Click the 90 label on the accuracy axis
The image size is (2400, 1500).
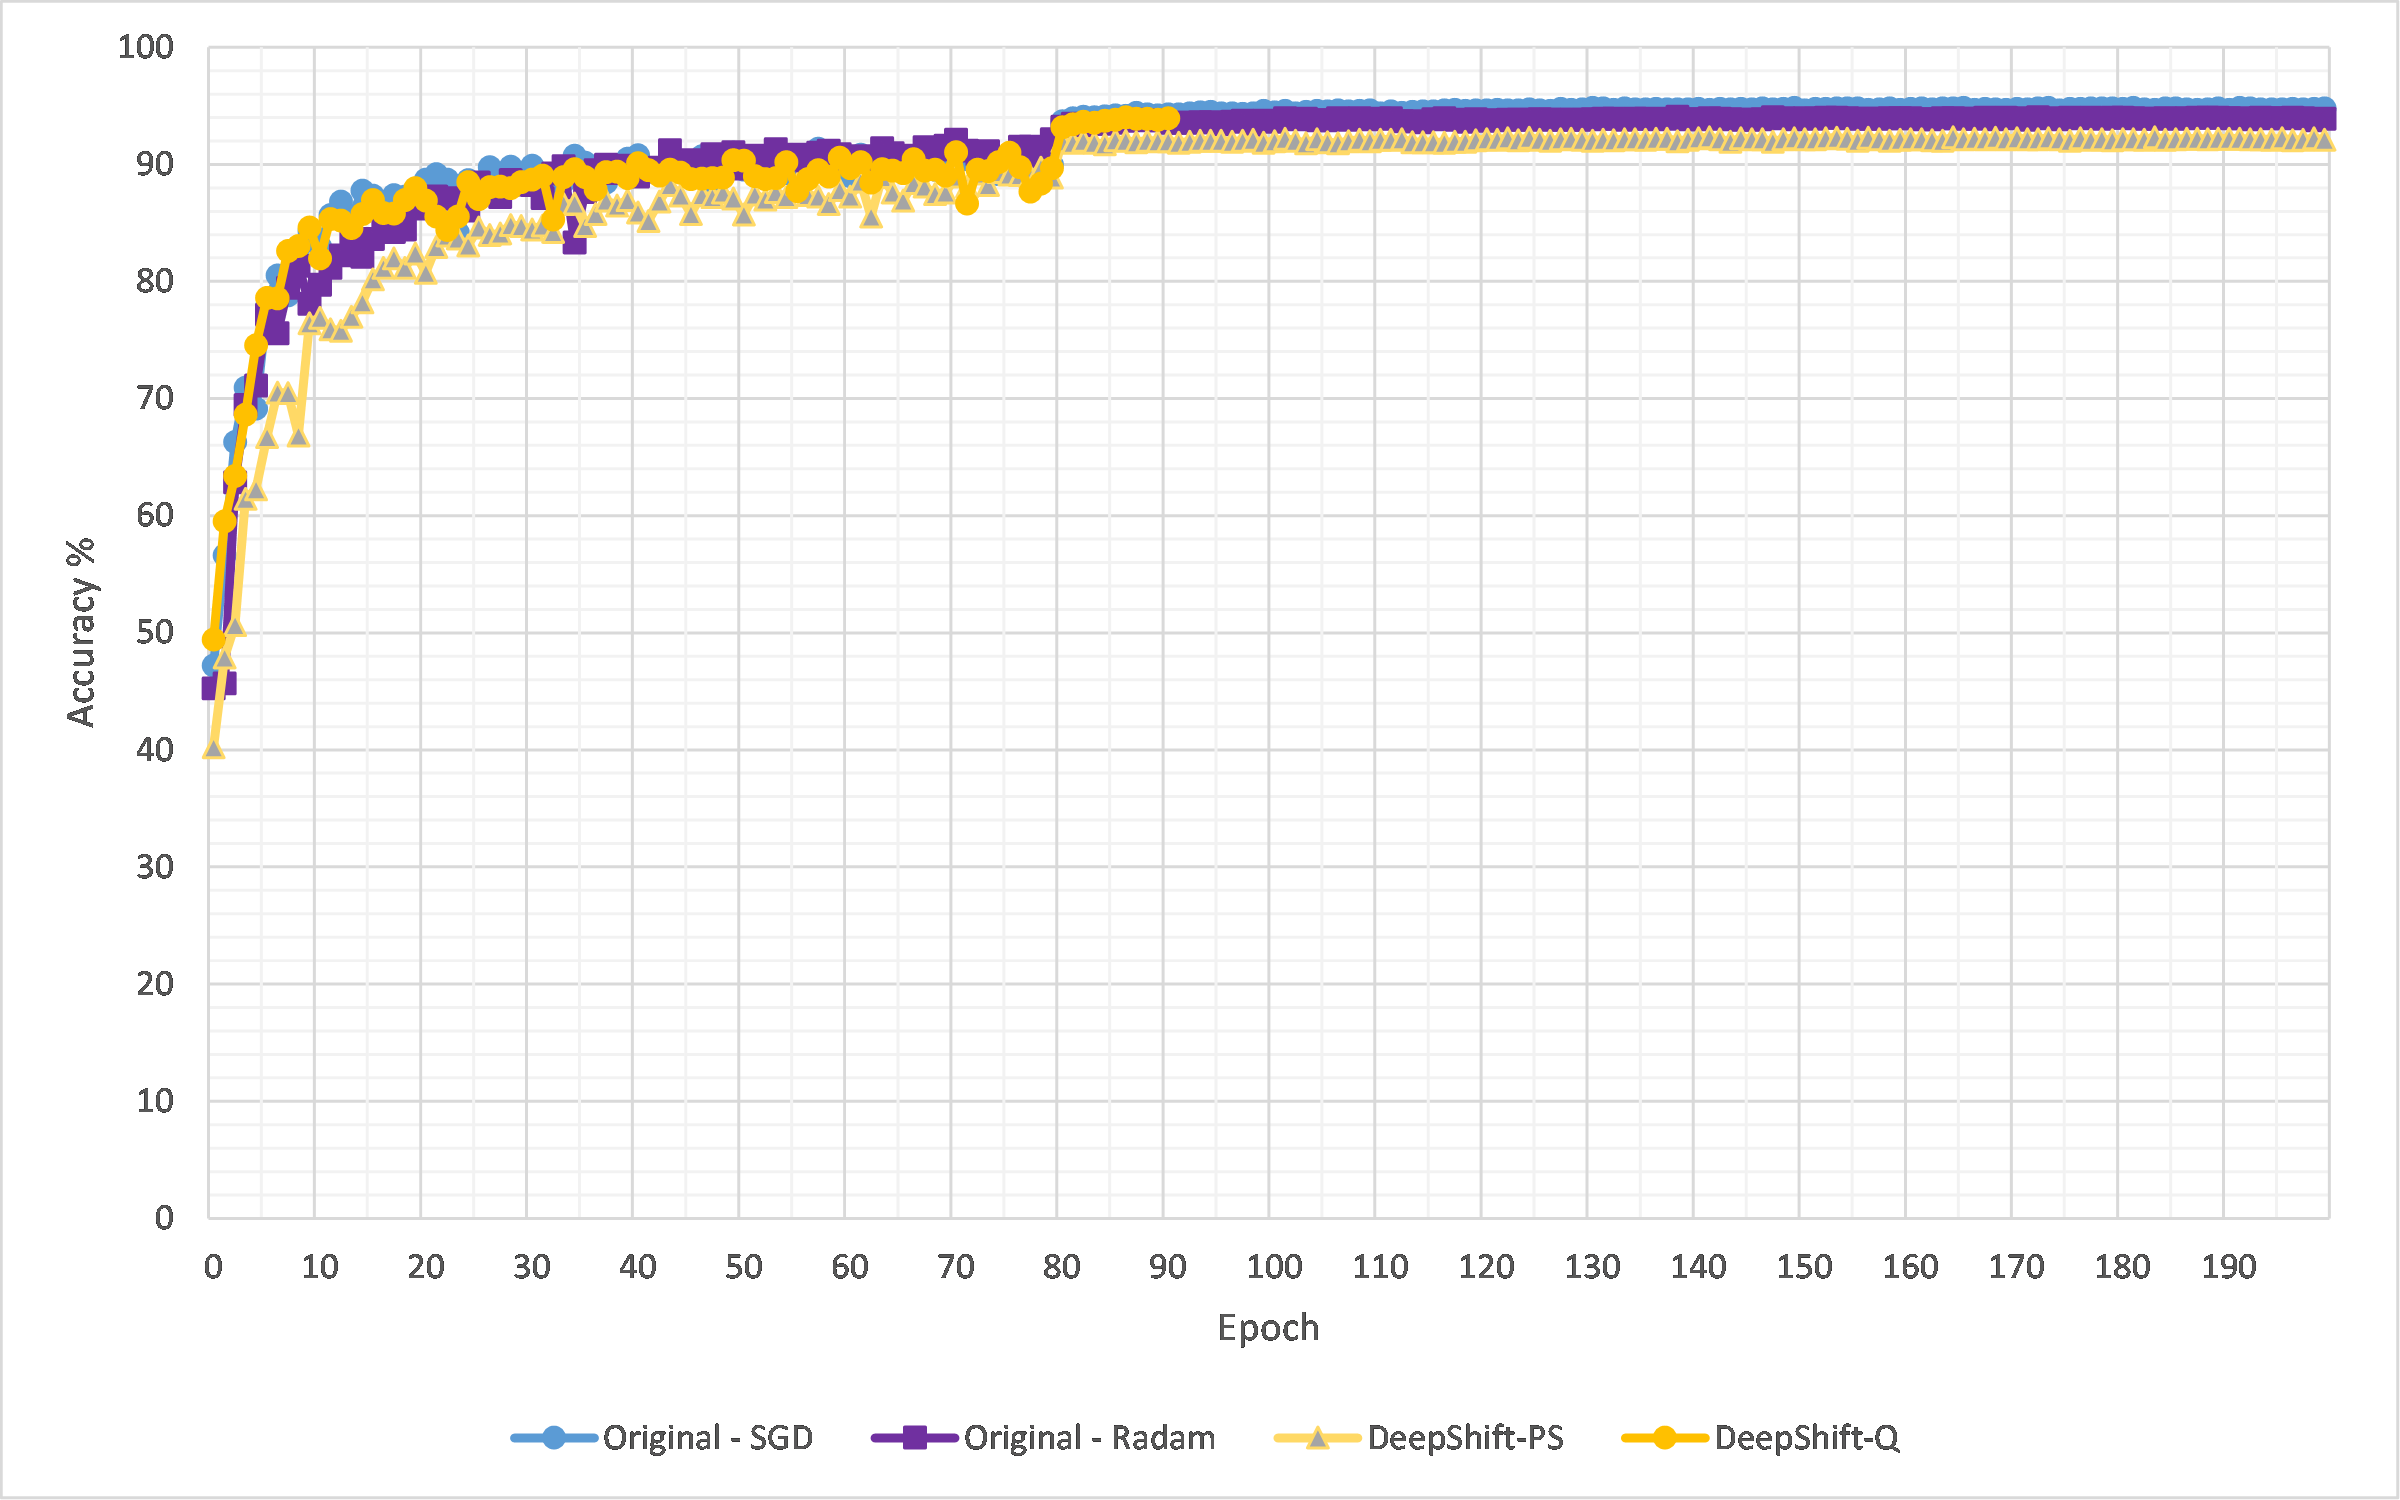click(155, 164)
